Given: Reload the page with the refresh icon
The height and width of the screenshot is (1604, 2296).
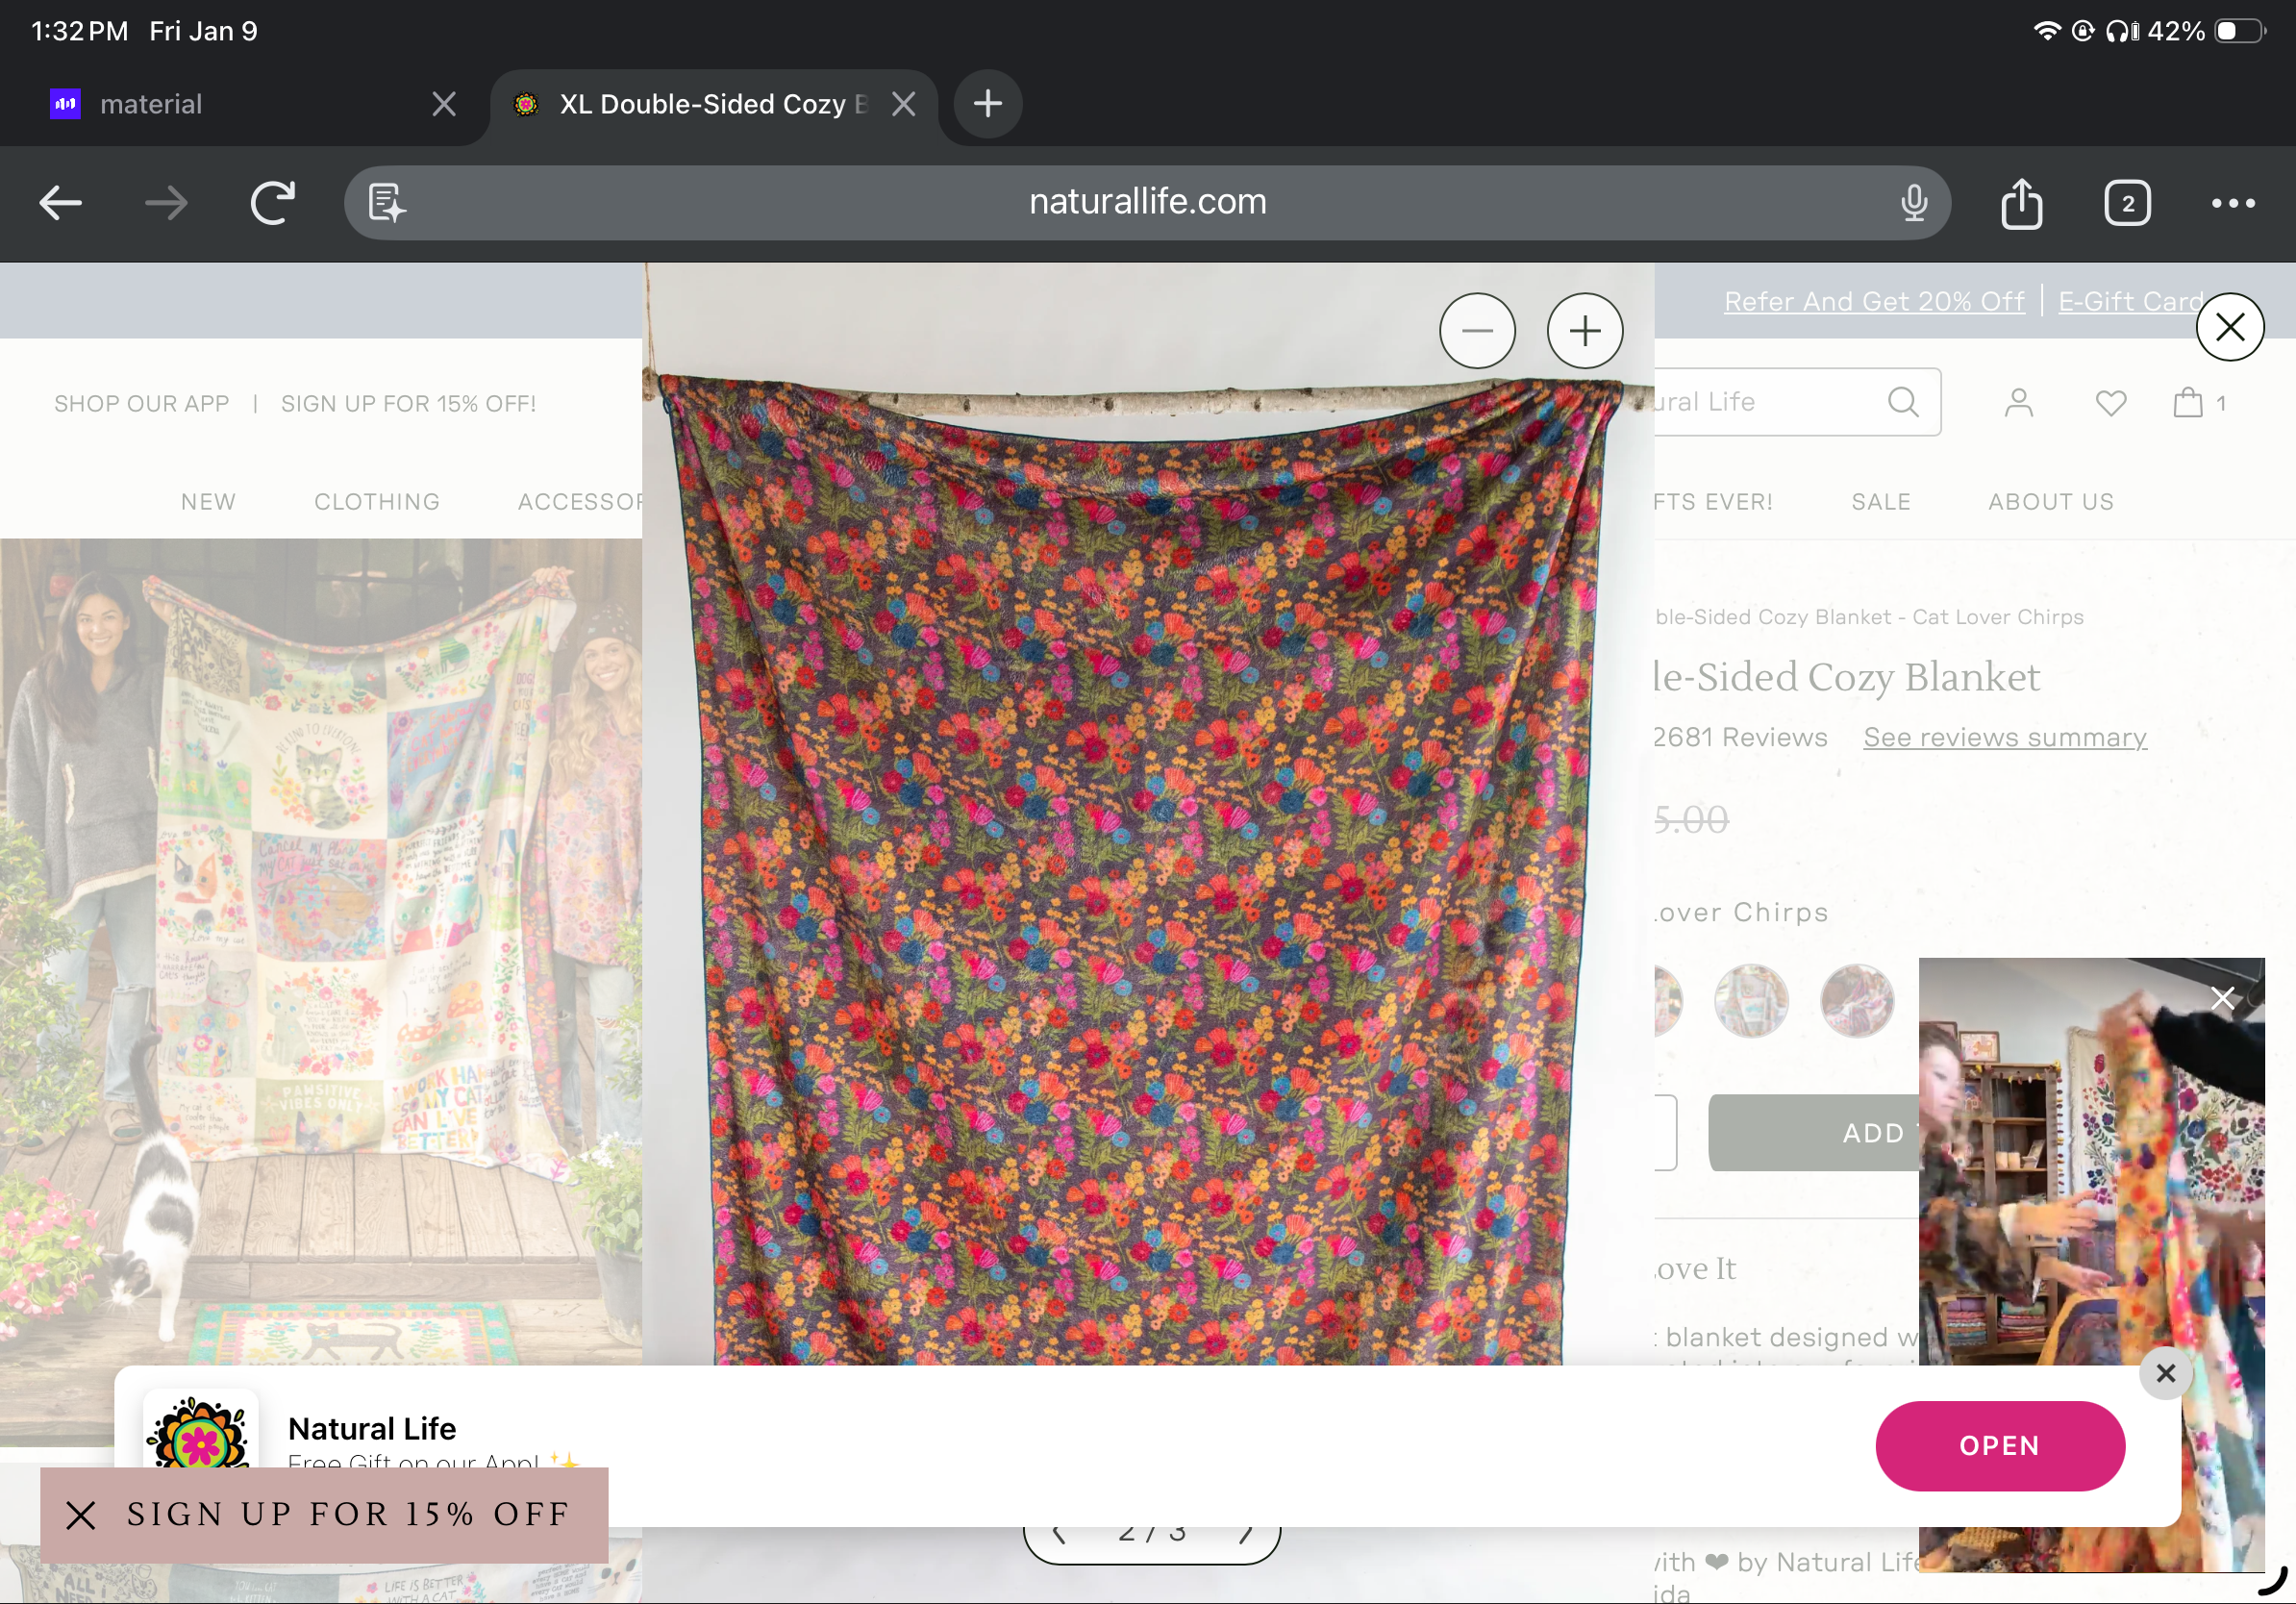Looking at the screenshot, I should [x=272, y=203].
